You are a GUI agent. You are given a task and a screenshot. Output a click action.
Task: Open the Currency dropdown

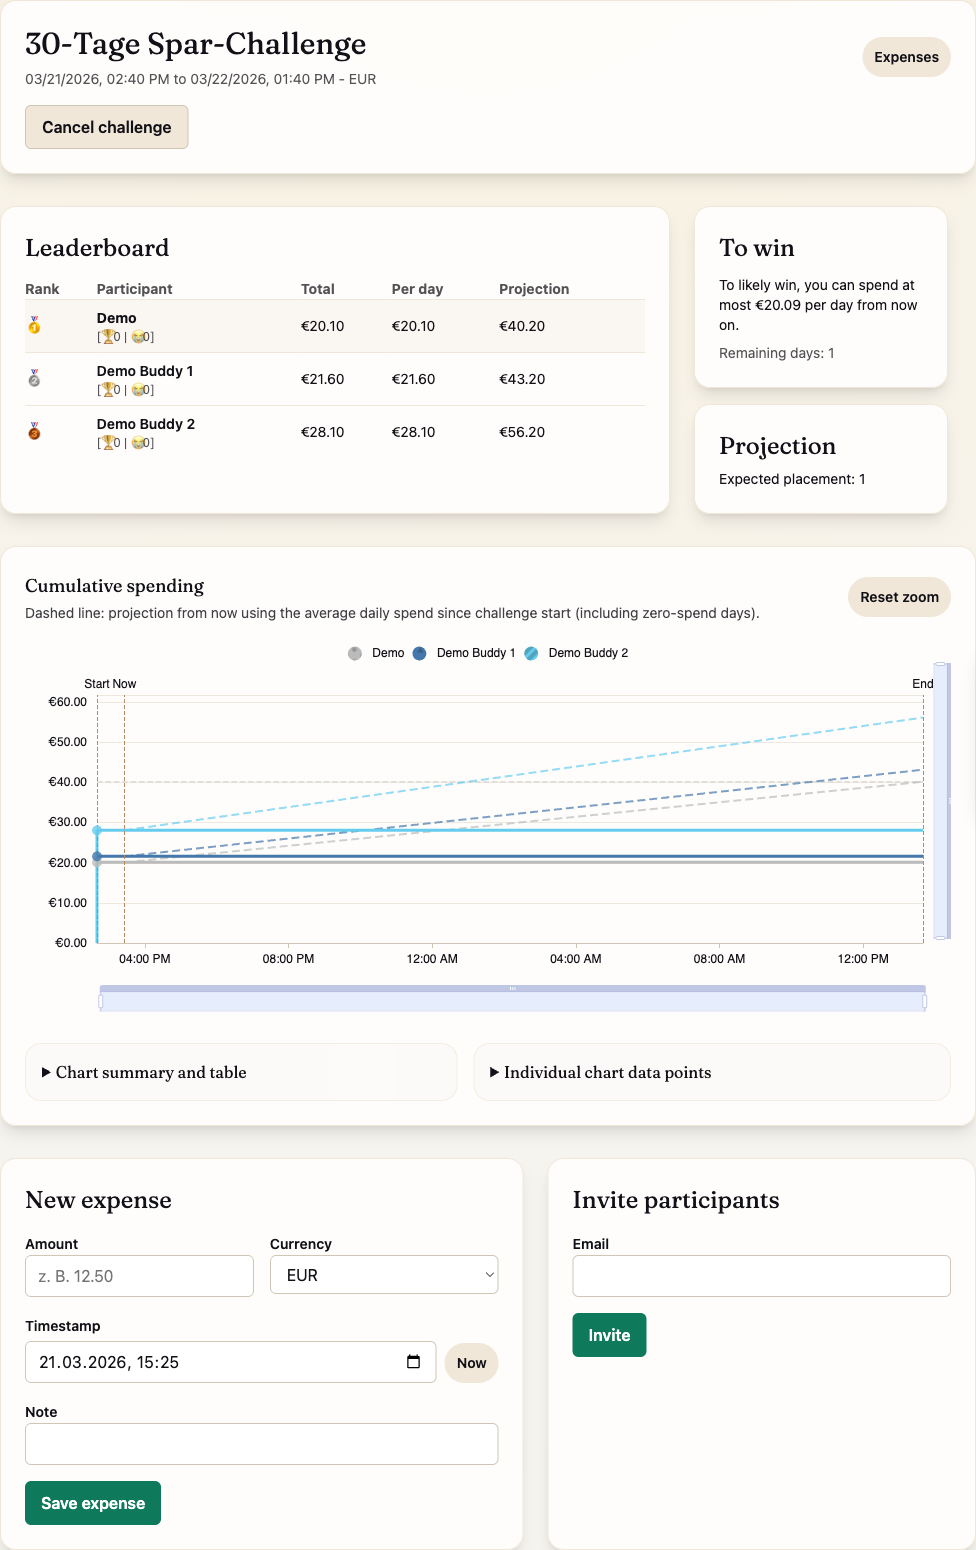pos(383,1275)
